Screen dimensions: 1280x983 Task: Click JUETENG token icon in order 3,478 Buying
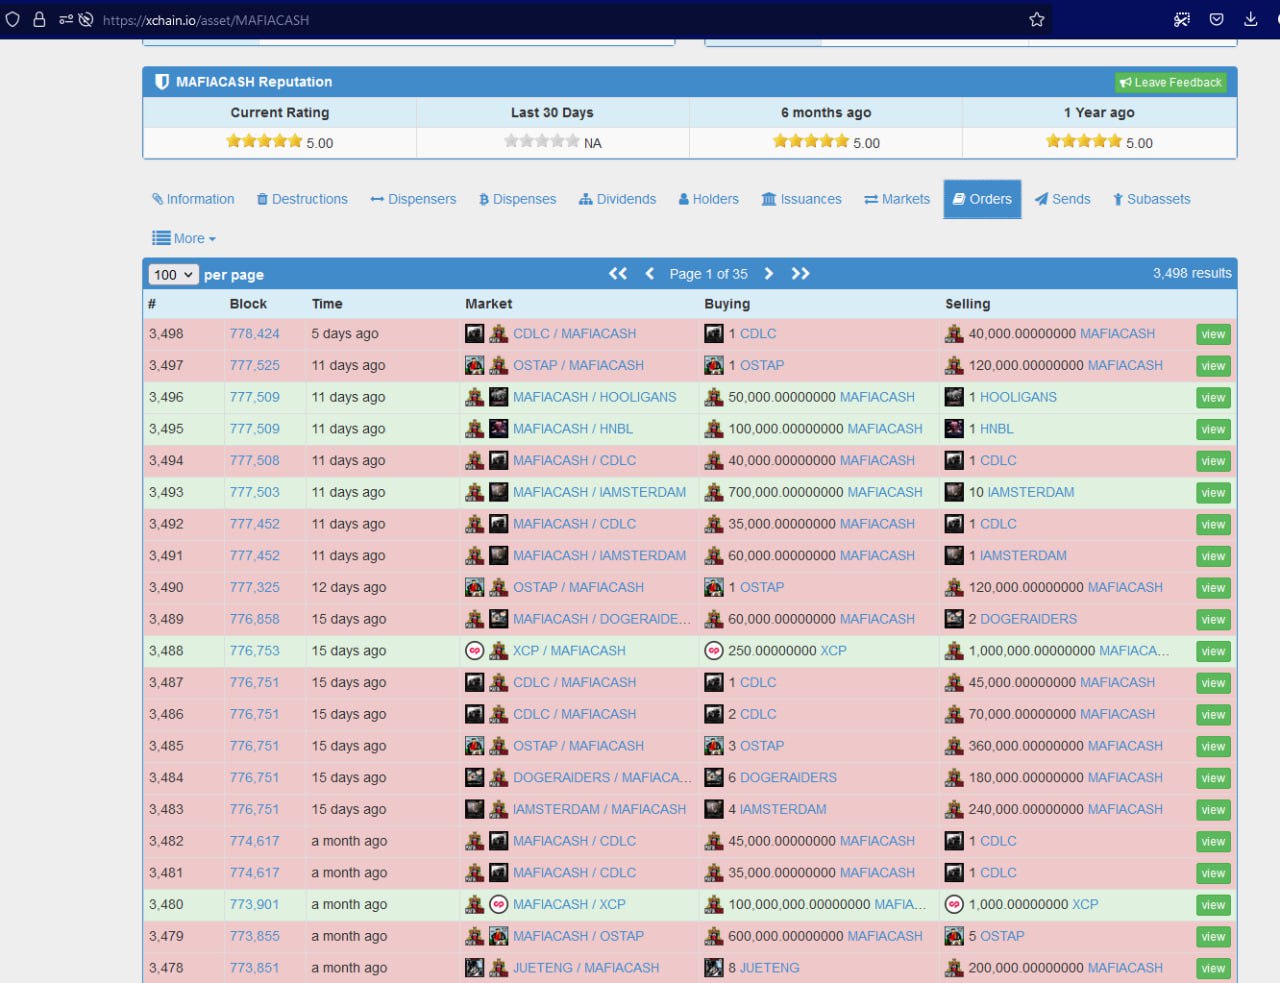click(x=714, y=968)
